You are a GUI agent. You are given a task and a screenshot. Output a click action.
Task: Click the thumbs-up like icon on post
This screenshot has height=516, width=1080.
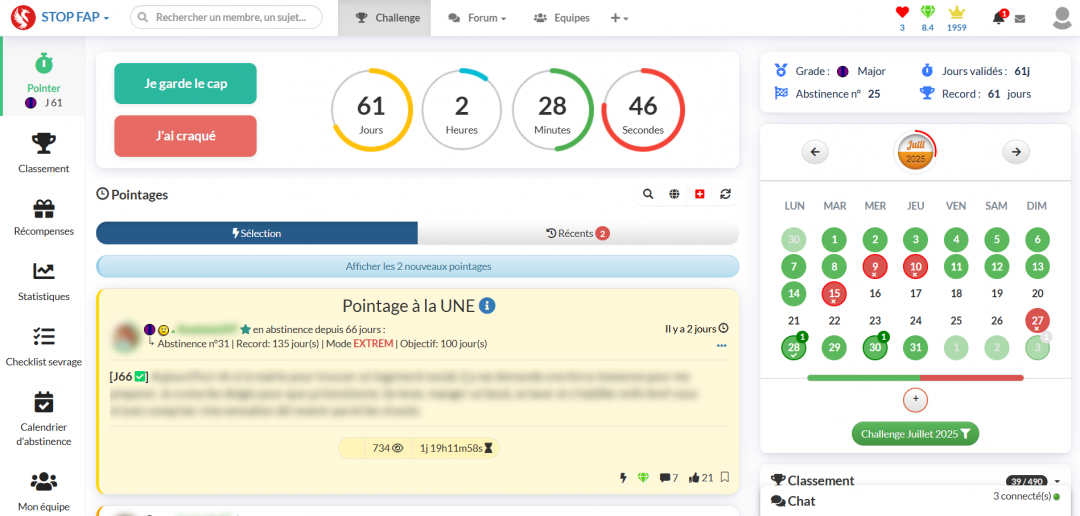pos(694,478)
